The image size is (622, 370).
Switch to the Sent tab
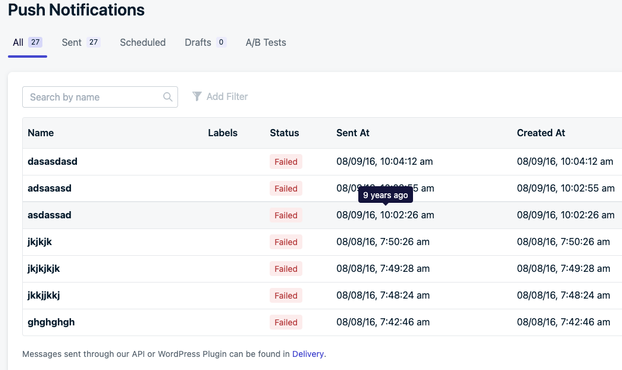tap(81, 42)
